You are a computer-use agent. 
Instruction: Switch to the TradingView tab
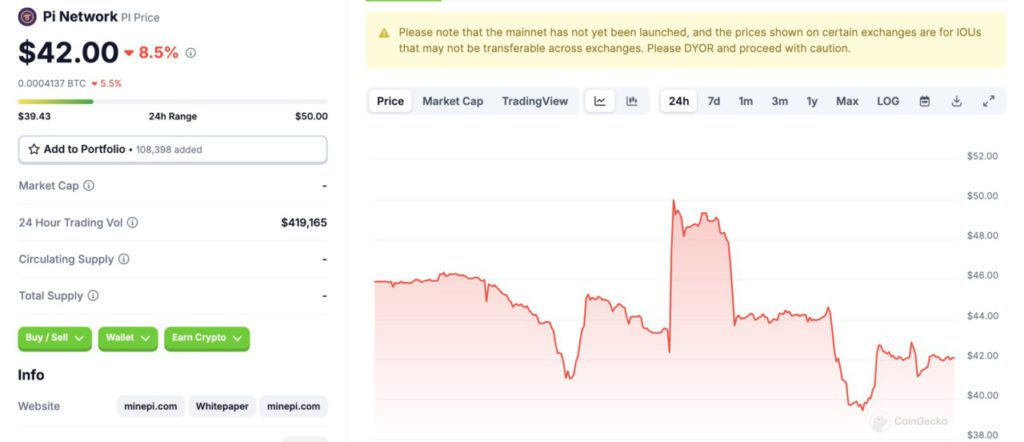[x=535, y=101]
